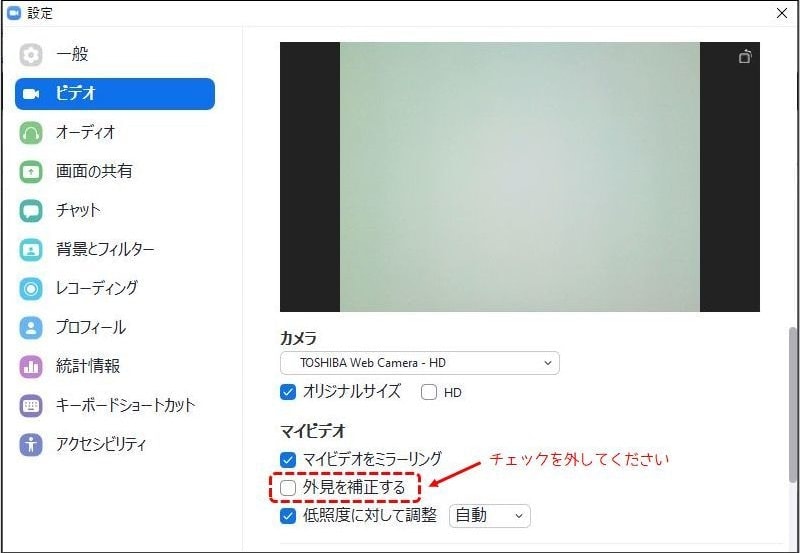Expand the 自動 low-light dropdown

point(489,516)
